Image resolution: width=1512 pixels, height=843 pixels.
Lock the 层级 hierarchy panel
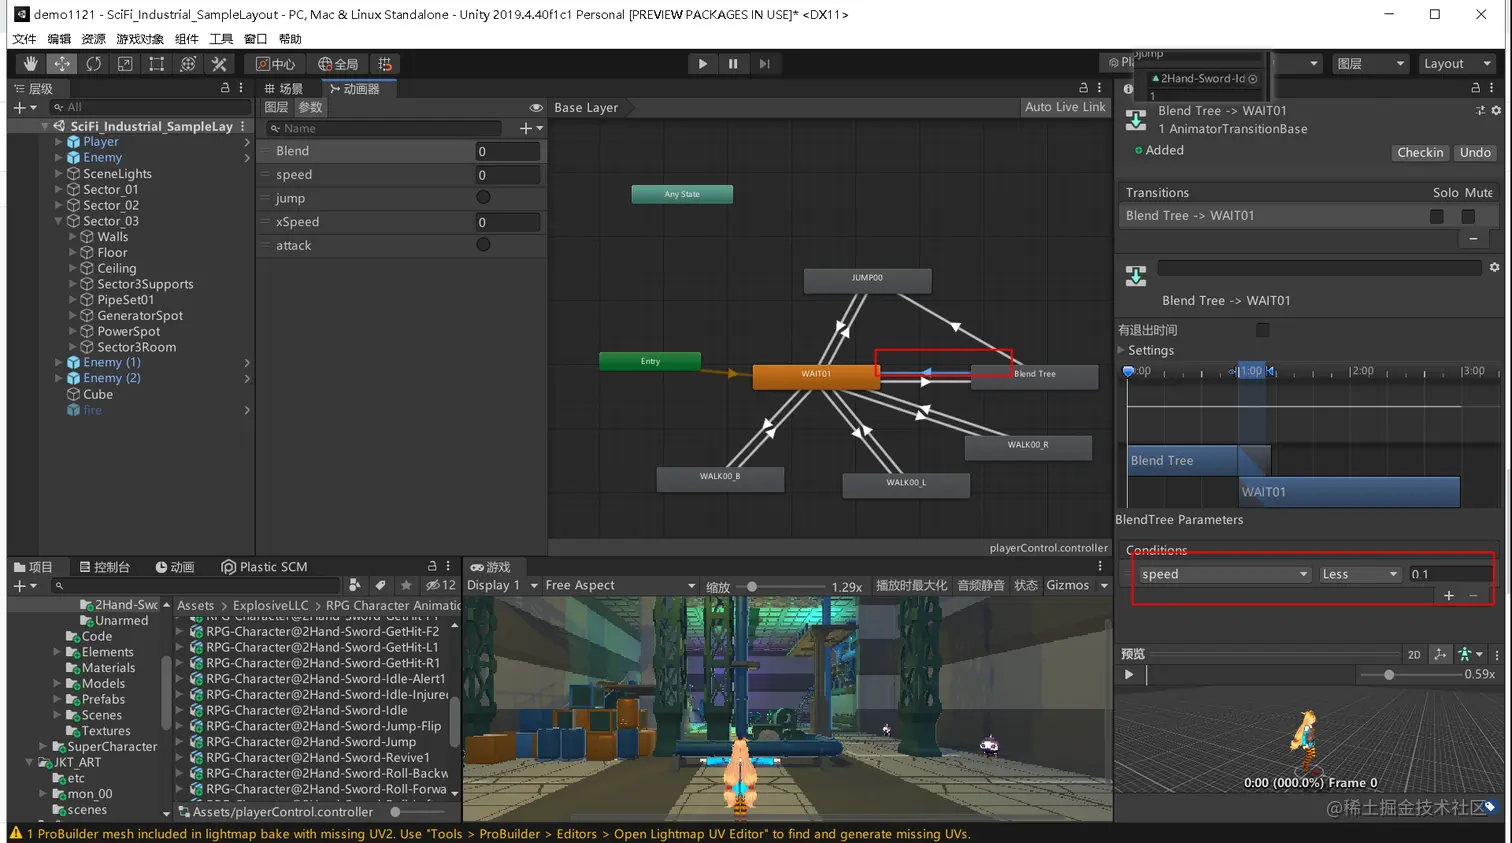tap(225, 88)
